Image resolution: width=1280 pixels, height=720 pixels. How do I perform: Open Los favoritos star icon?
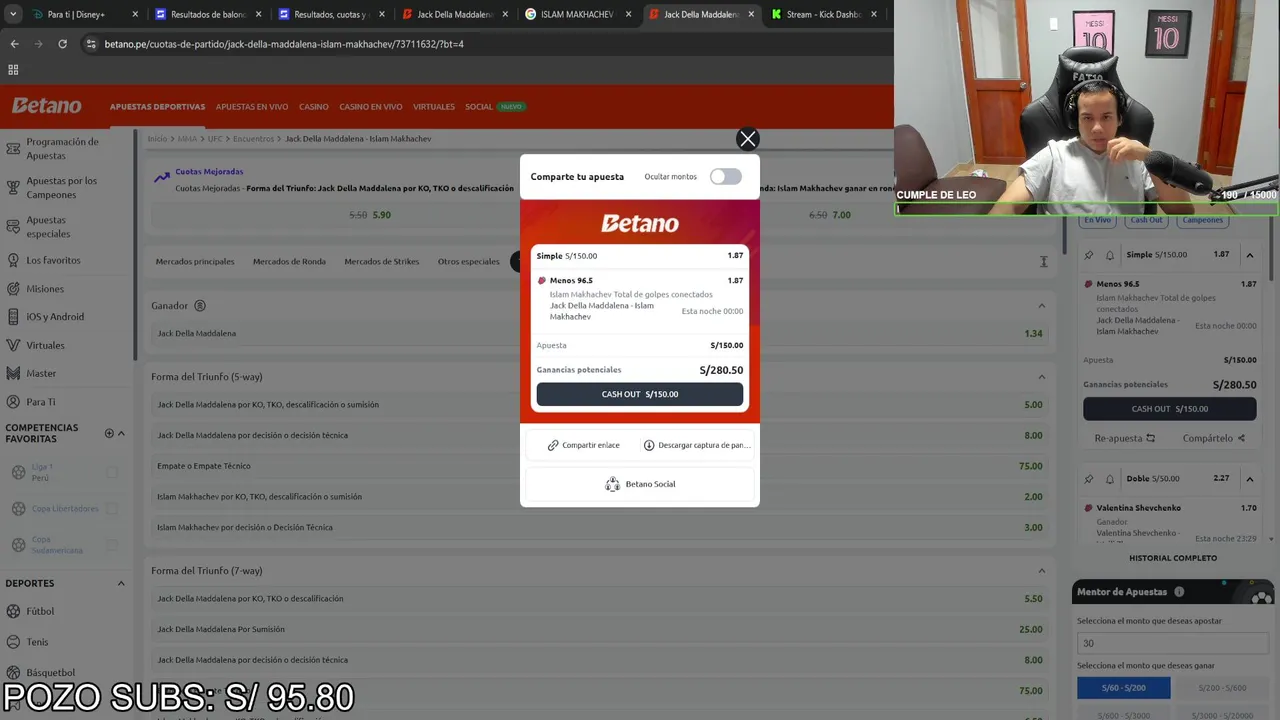pos(13,260)
